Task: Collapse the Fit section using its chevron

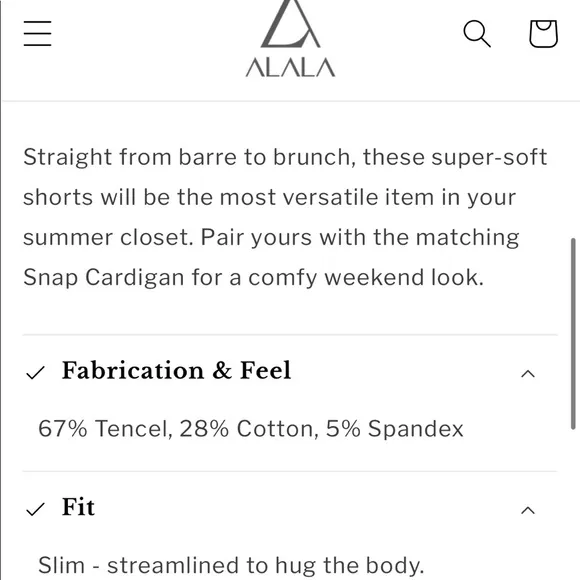Action: coord(528,510)
